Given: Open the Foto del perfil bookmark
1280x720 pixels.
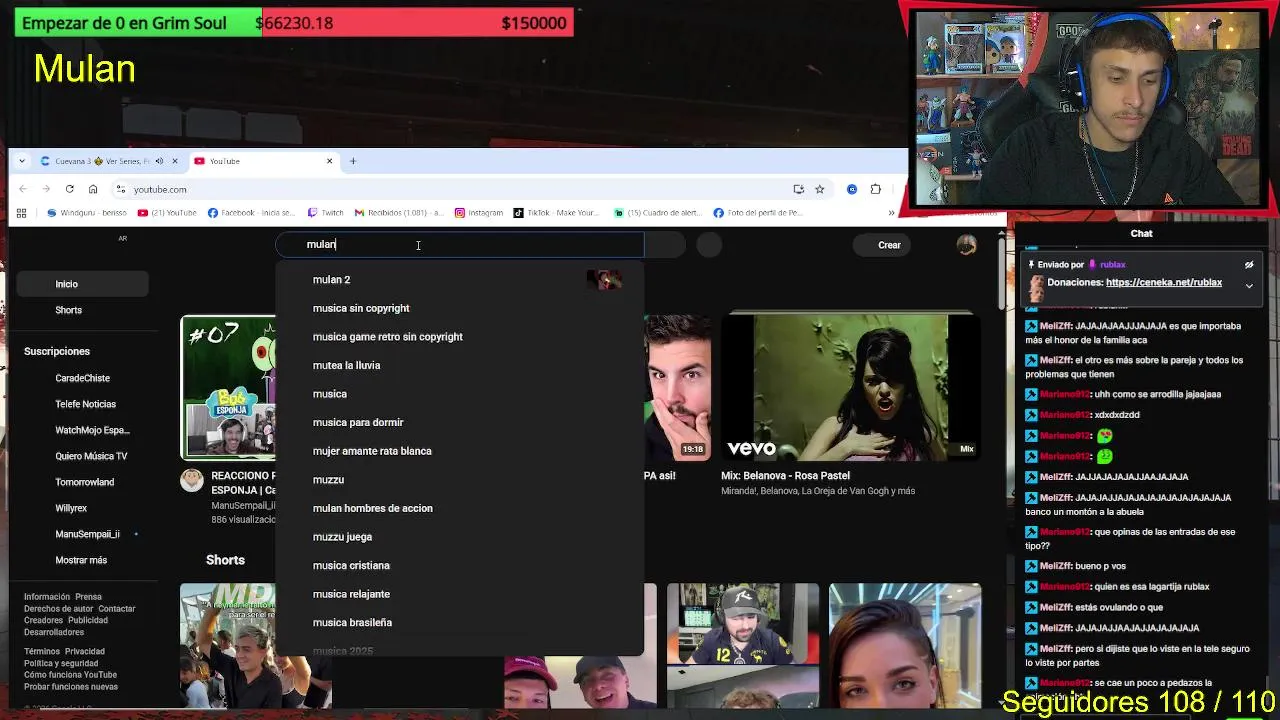Looking at the screenshot, I should 758,213.
